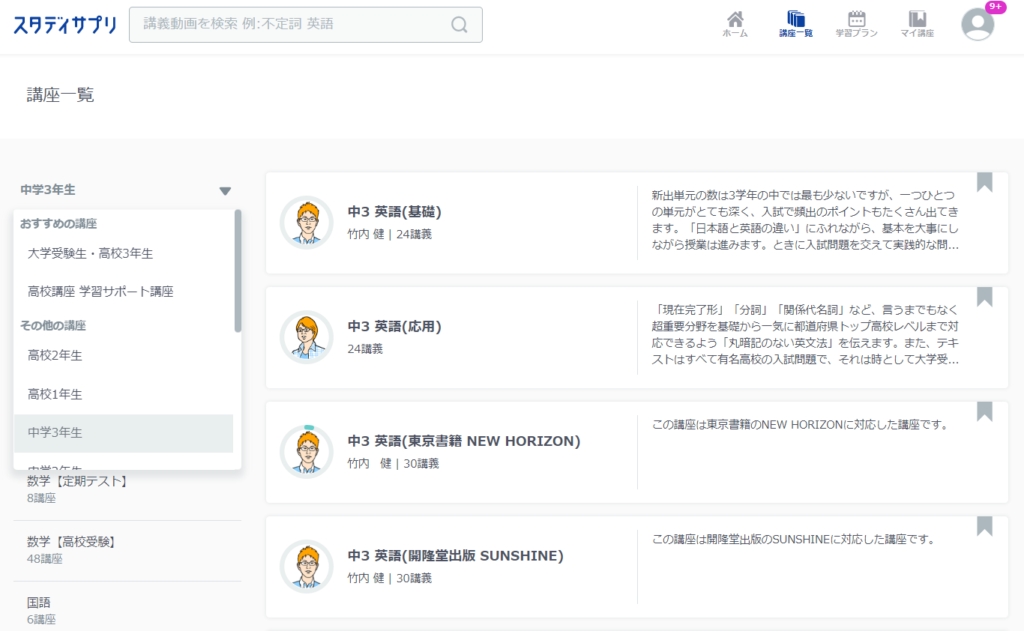The height and width of the screenshot is (631, 1024).
Task: Open the 学習プラン calendar icon
Action: (856, 24)
